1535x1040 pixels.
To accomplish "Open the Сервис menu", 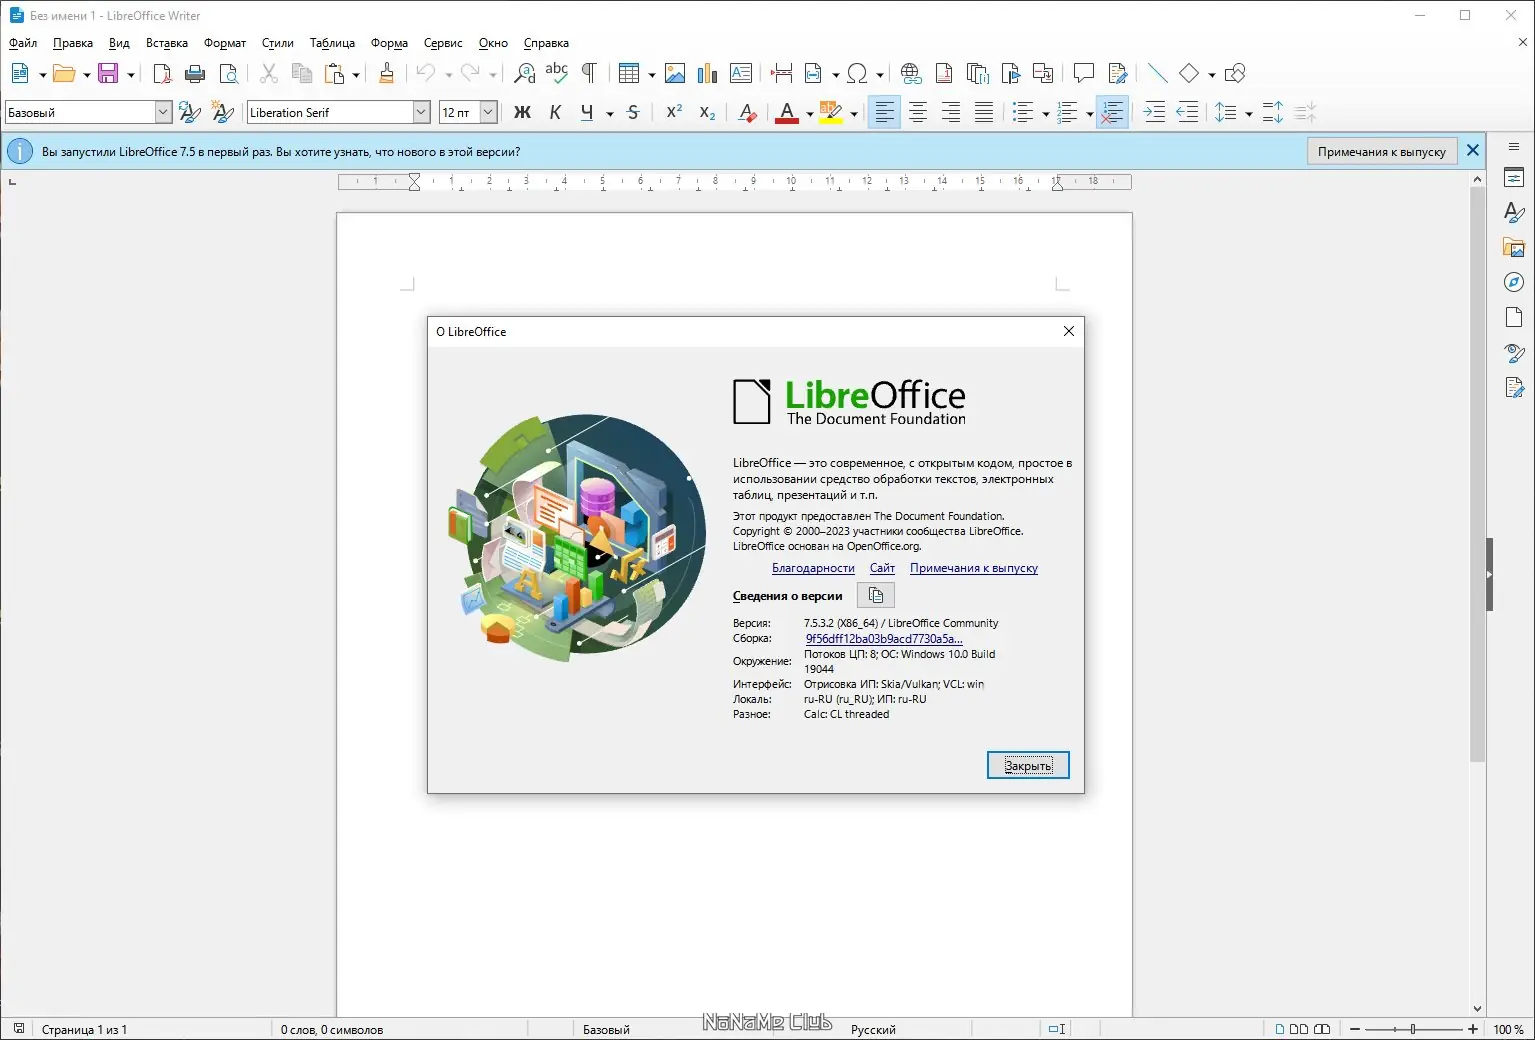I will 443,43.
